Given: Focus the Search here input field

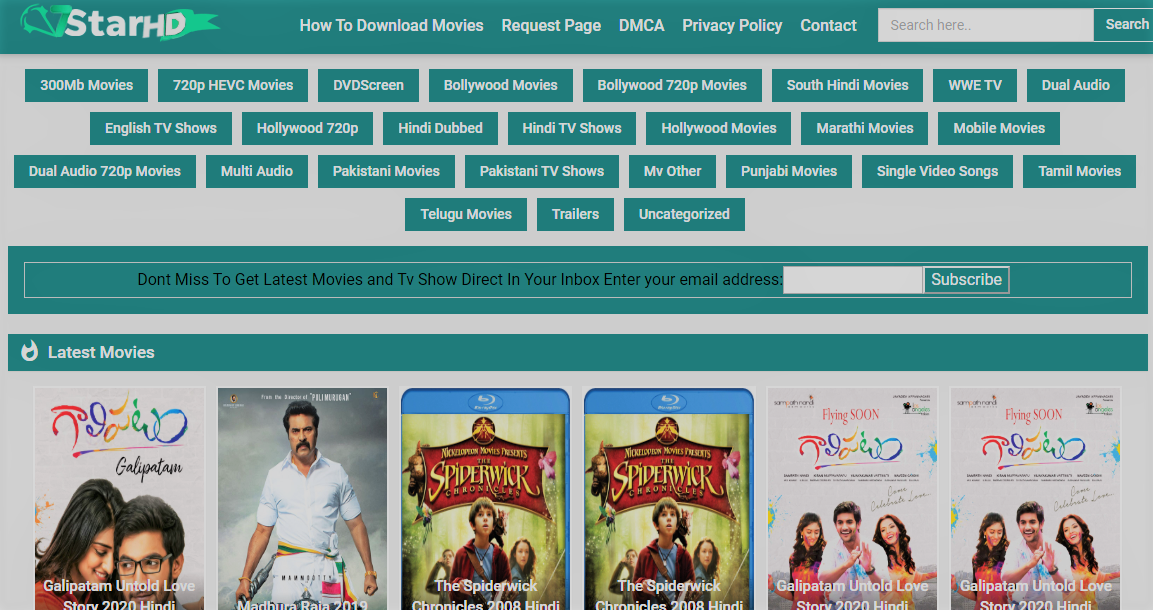Looking at the screenshot, I should click(985, 25).
